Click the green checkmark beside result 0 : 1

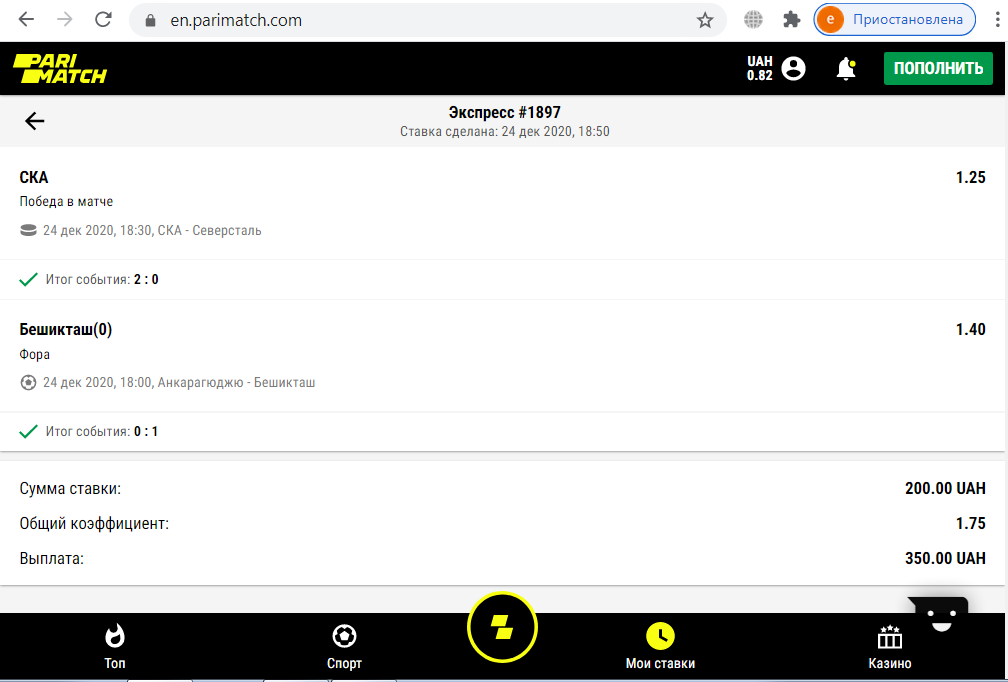tap(28, 431)
